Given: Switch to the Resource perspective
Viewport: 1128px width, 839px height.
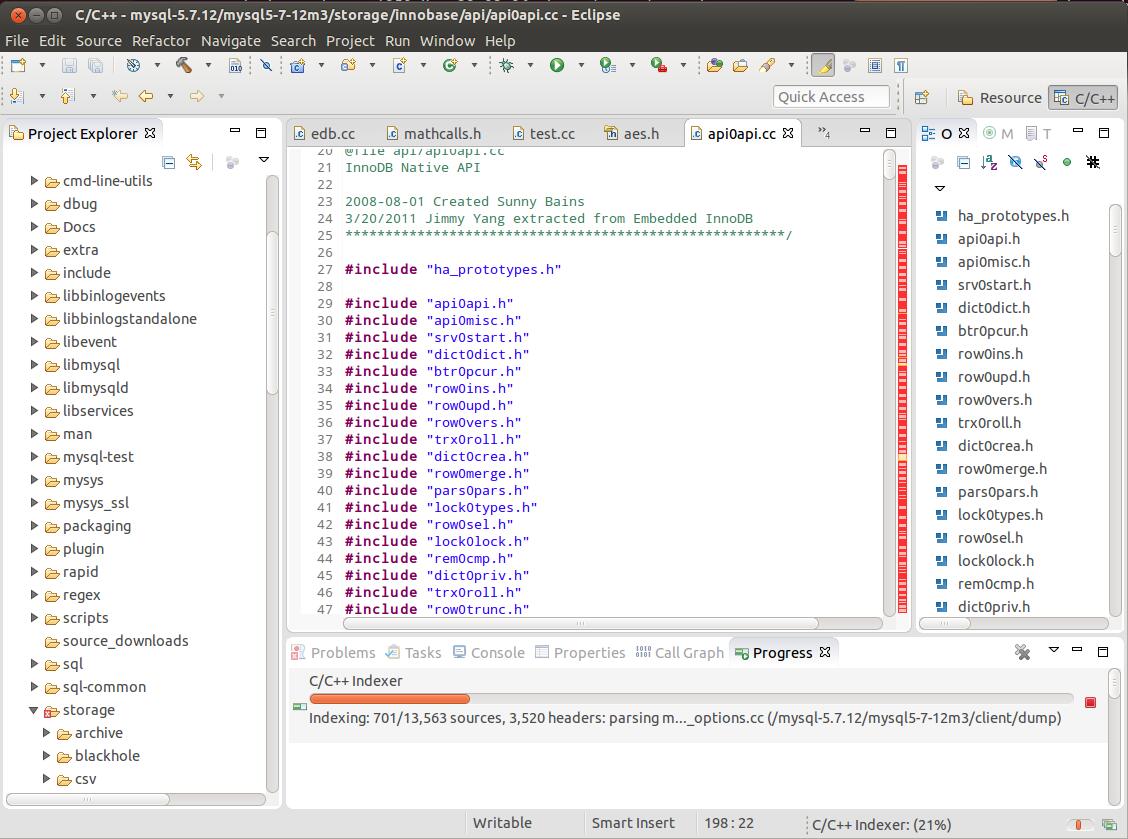Looking at the screenshot, I should coord(999,97).
